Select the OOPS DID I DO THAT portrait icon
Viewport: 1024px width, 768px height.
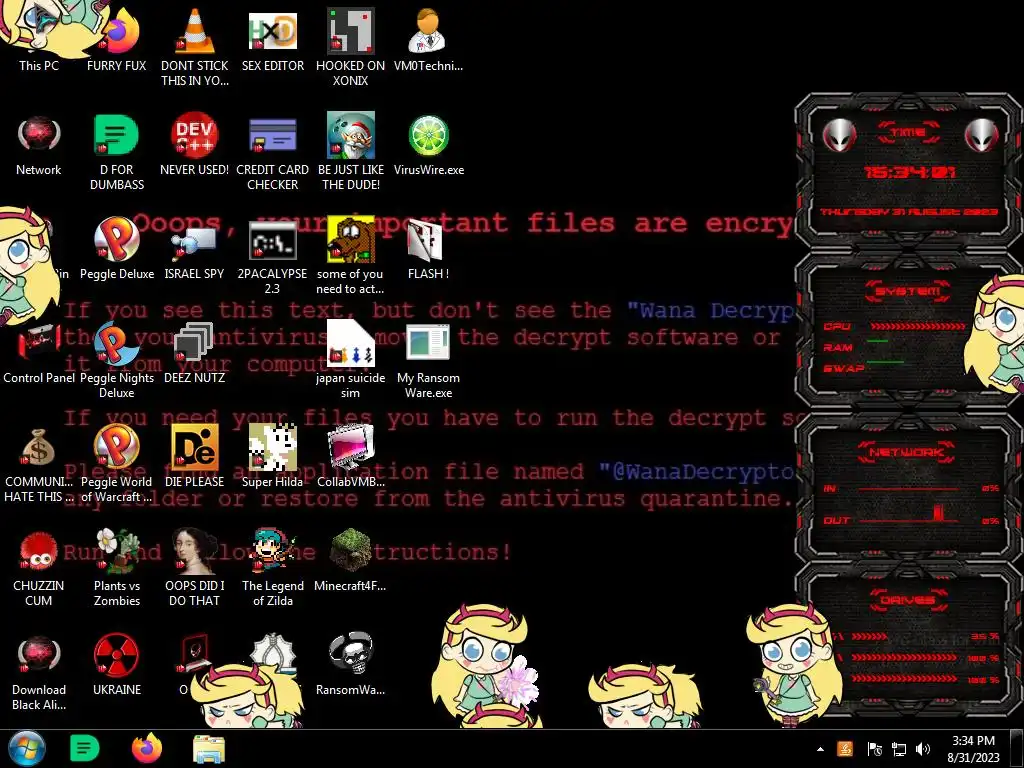point(195,568)
